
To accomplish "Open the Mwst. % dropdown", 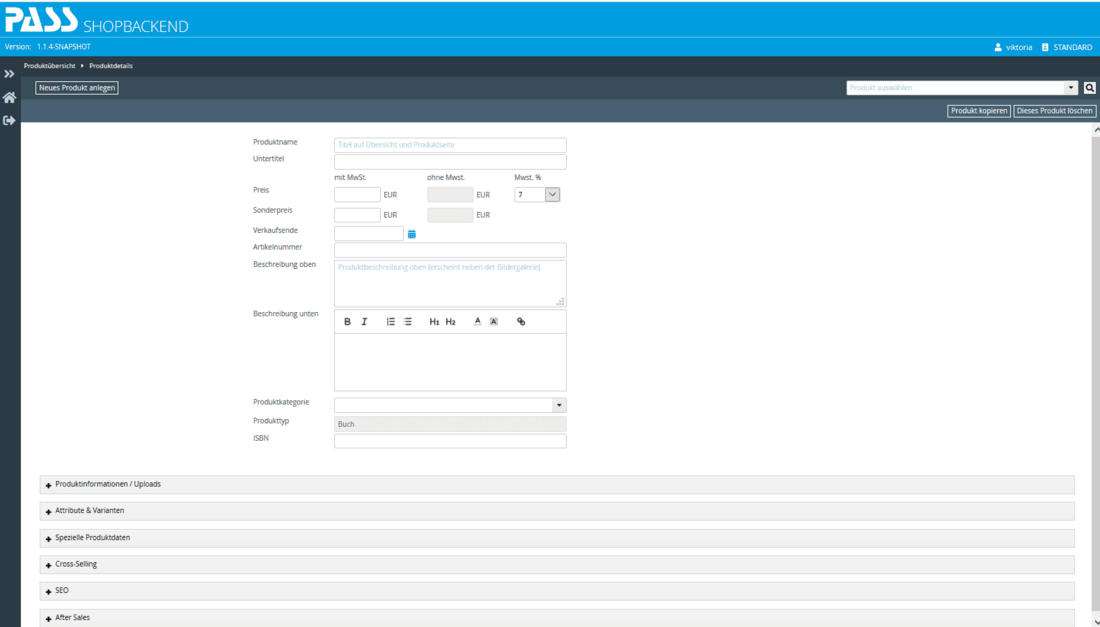I will [552, 194].
